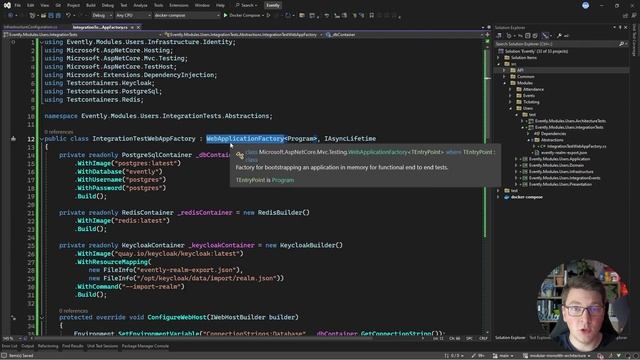Screen dimensions: 640x360
Task: Select Evently.Modules.Users.Application project
Action: 559,159
